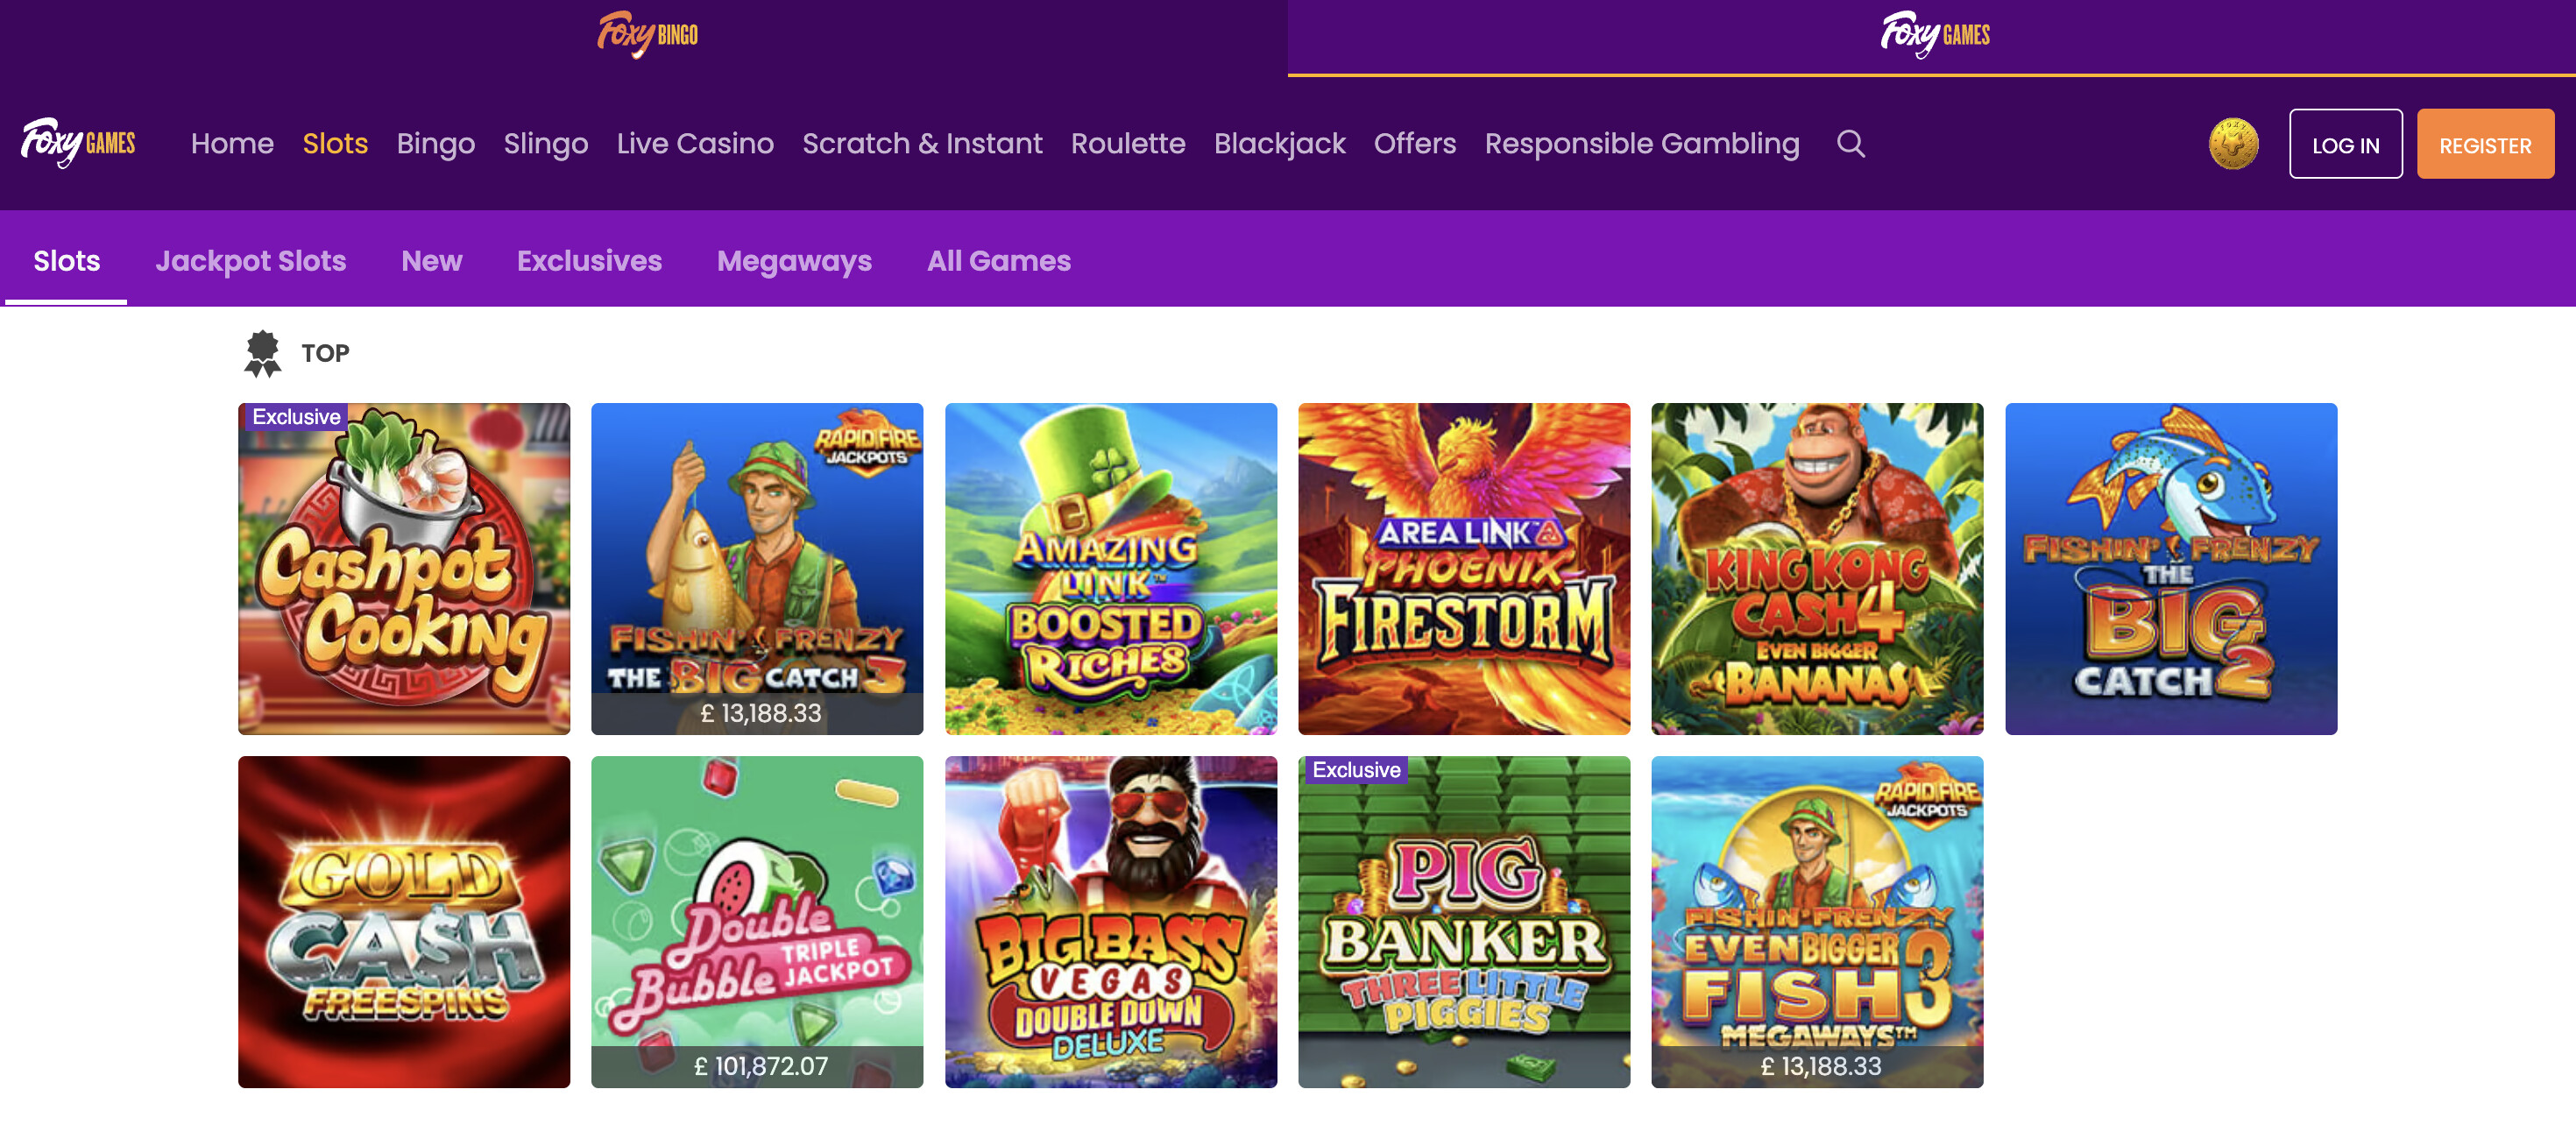
Task: Click the gold coin rewards icon
Action: pos(2232,144)
